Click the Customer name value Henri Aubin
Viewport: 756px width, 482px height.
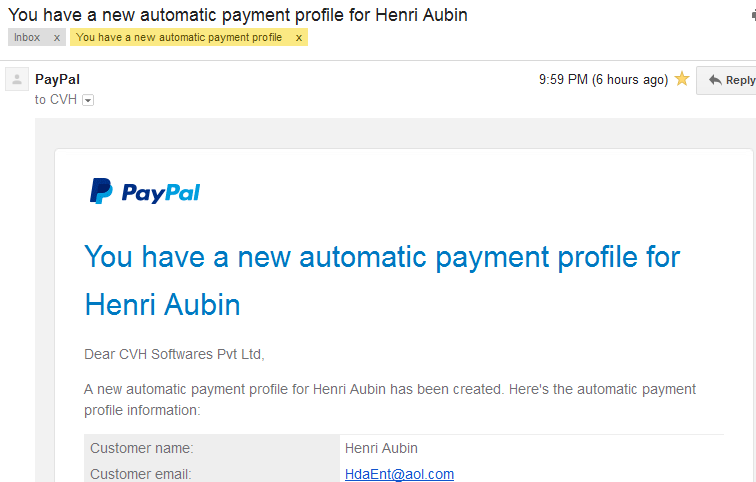click(x=381, y=448)
